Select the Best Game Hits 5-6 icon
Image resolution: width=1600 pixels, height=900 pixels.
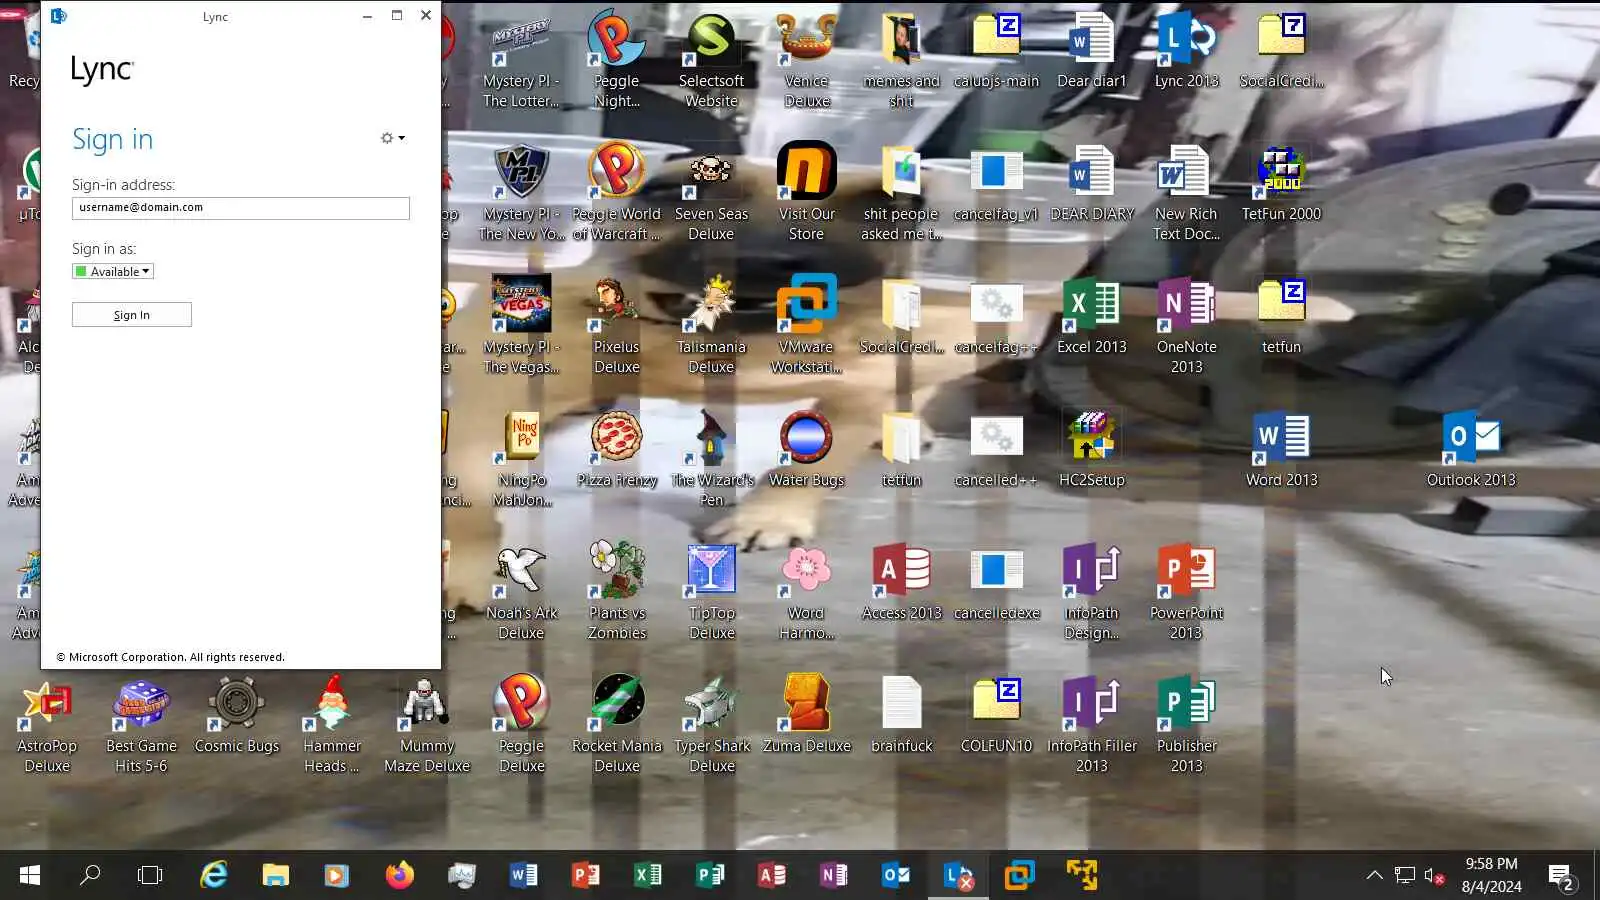coord(142,725)
